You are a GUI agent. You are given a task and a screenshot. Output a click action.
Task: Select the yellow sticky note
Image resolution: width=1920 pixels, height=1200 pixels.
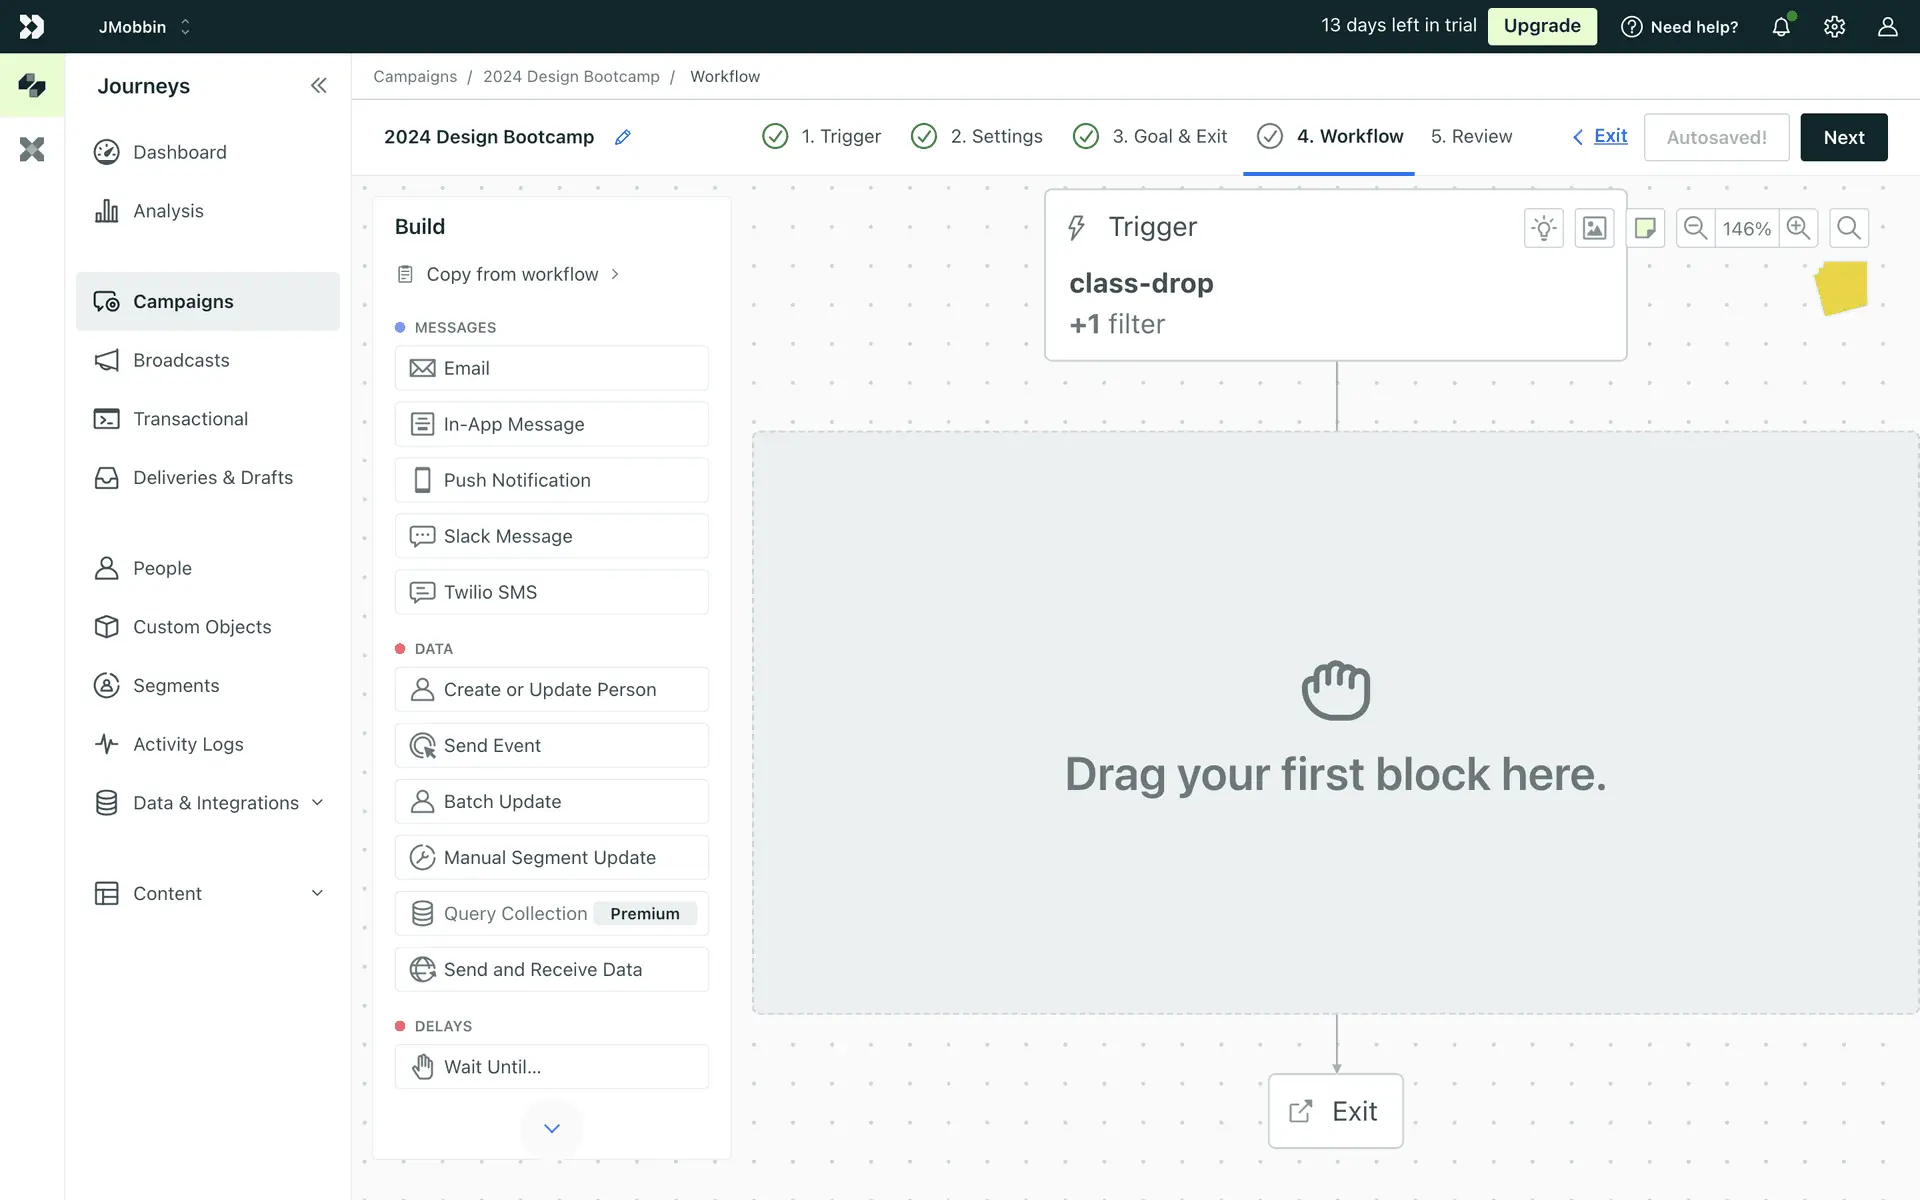tap(1842, 288)
